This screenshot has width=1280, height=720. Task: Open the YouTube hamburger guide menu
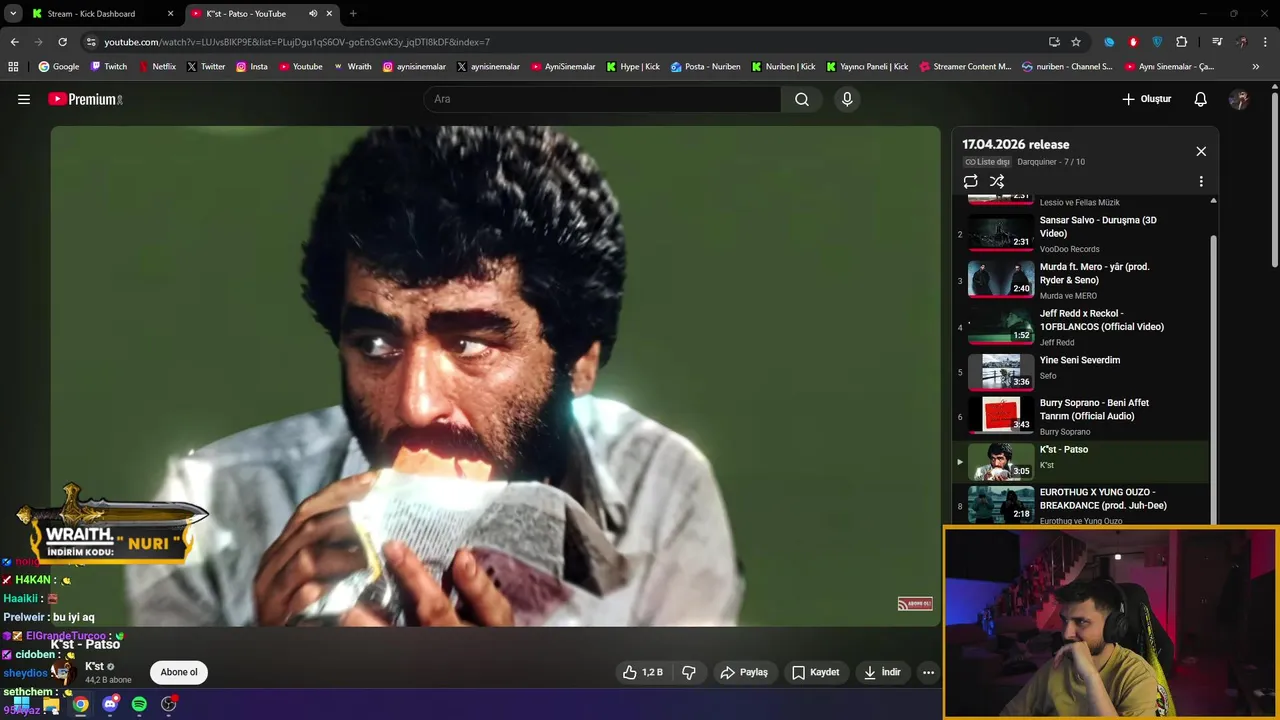(x=24, y=99)
